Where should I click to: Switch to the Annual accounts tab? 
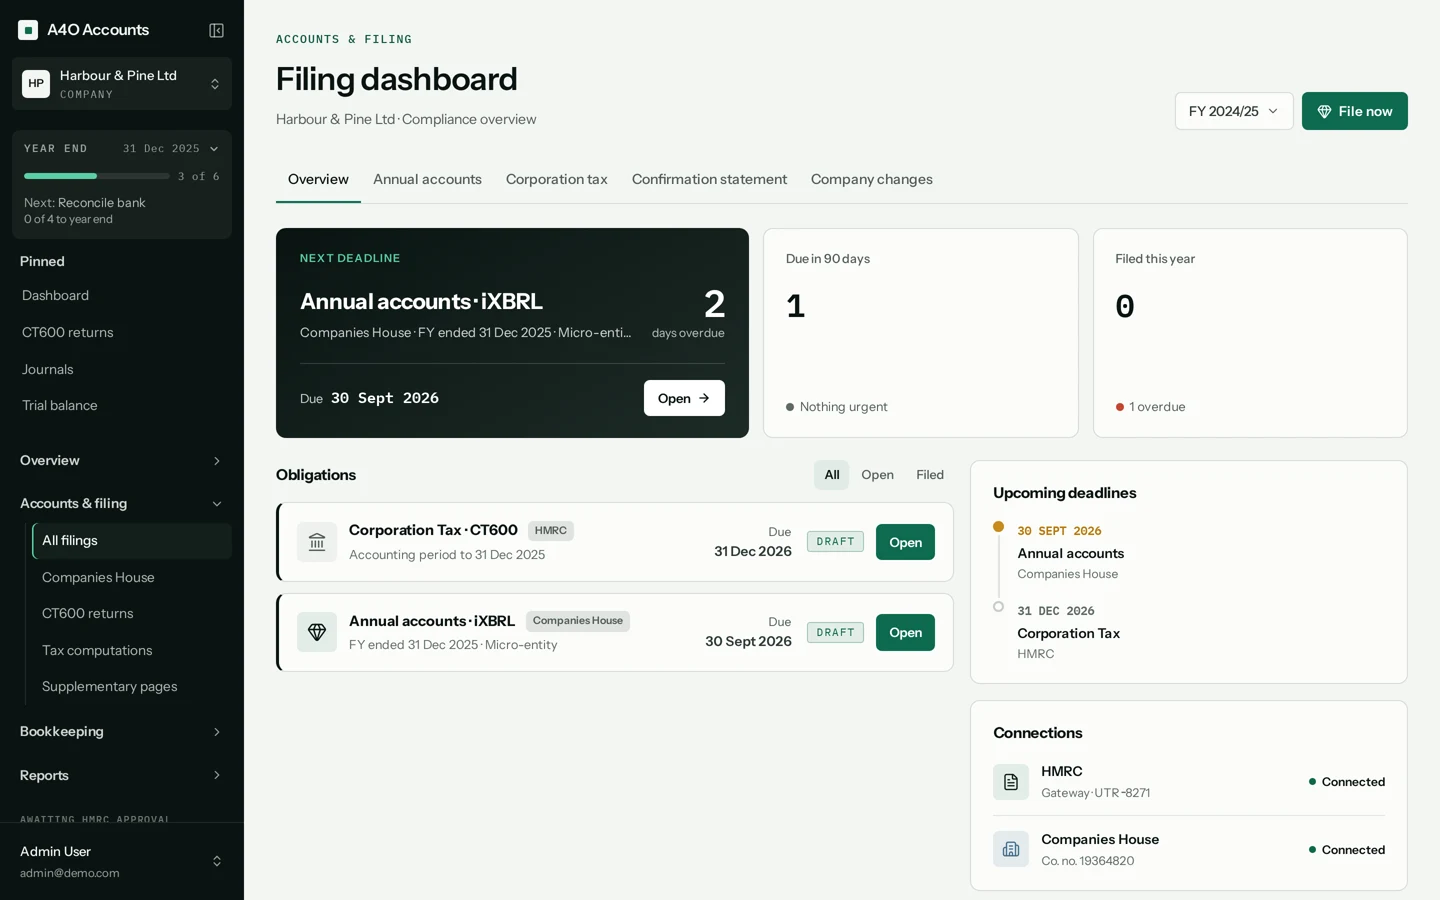(x=427, y=180)
